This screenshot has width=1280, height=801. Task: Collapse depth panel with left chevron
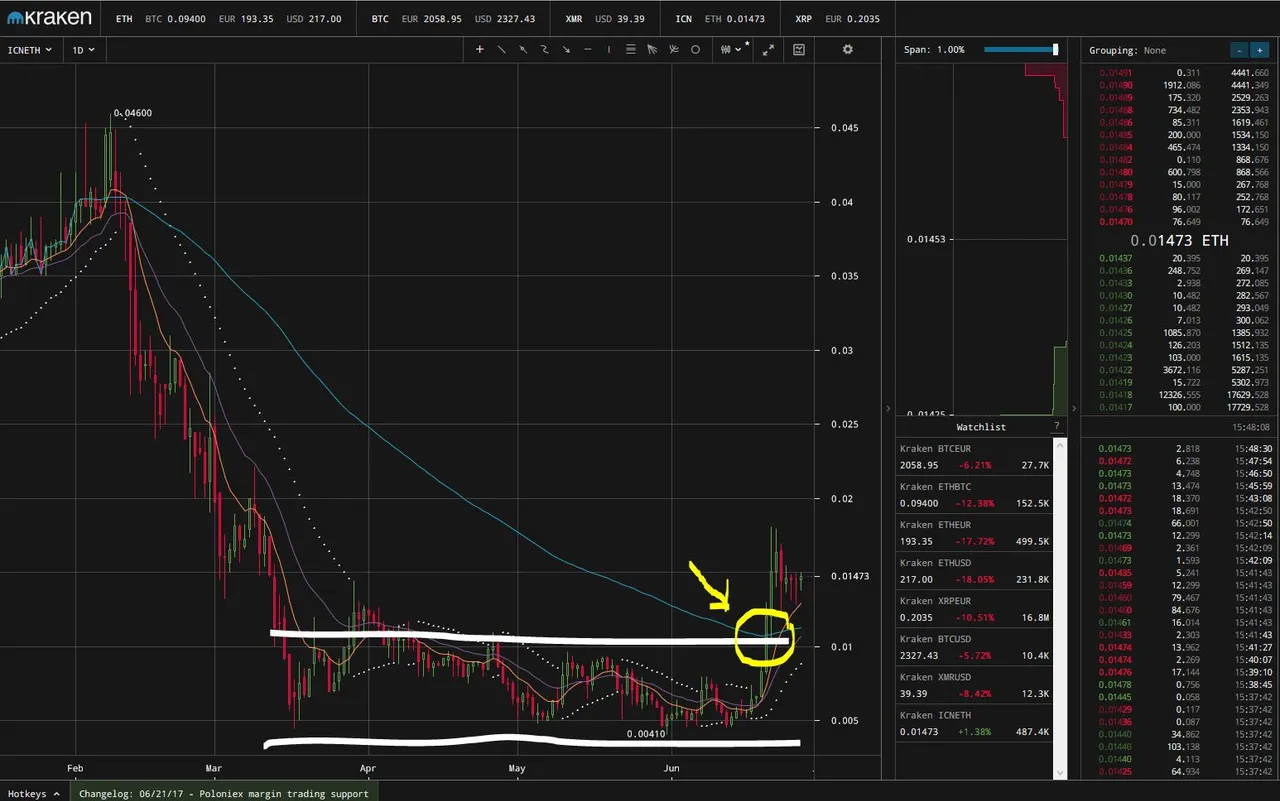(887, 408)
